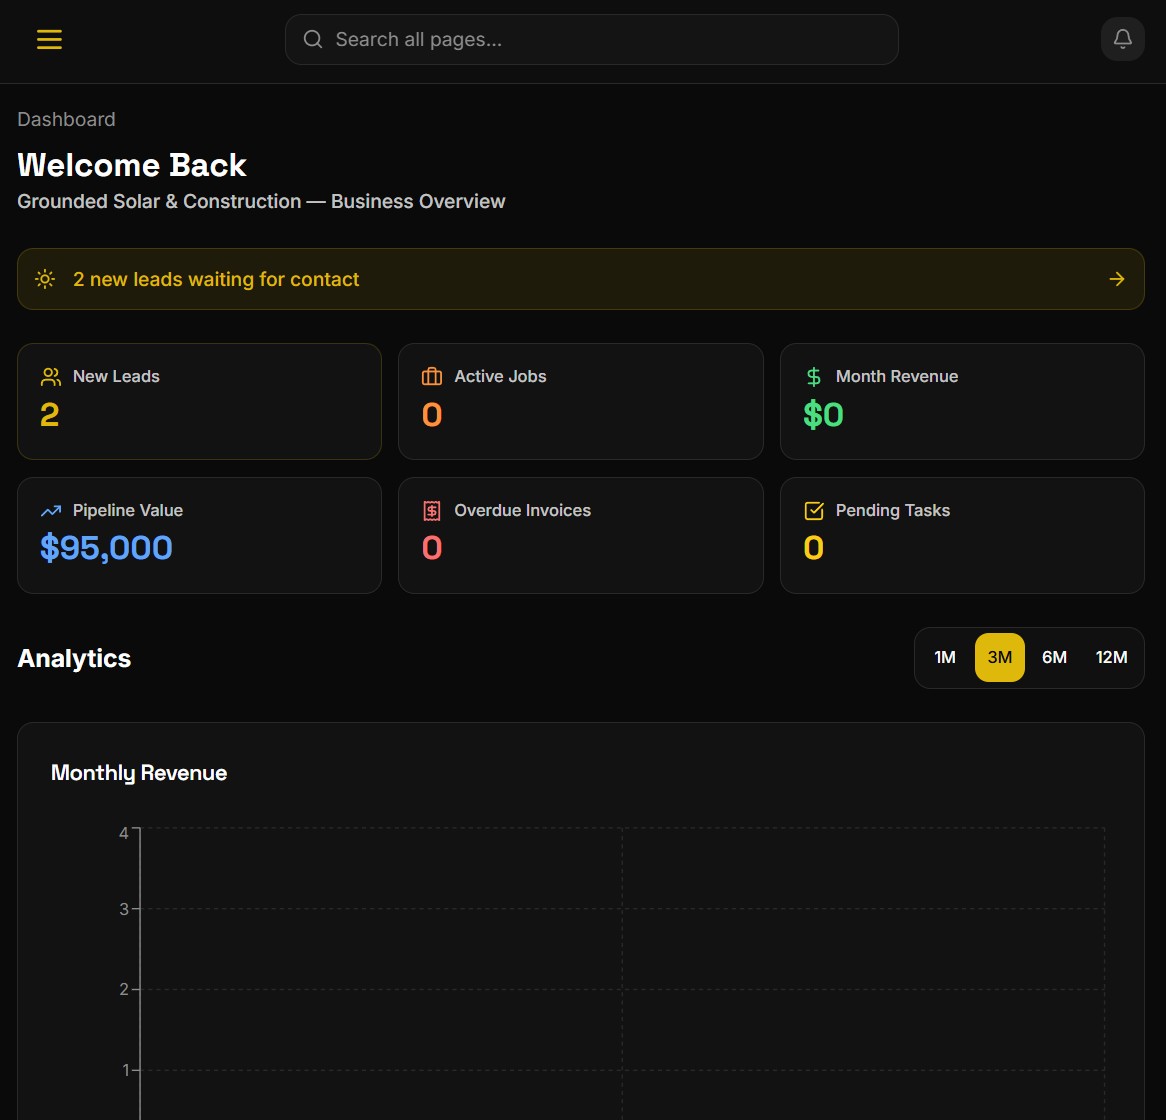Click the Active Jobs count 0
Screen dimensions: 1166x1120
pos(432,415)
